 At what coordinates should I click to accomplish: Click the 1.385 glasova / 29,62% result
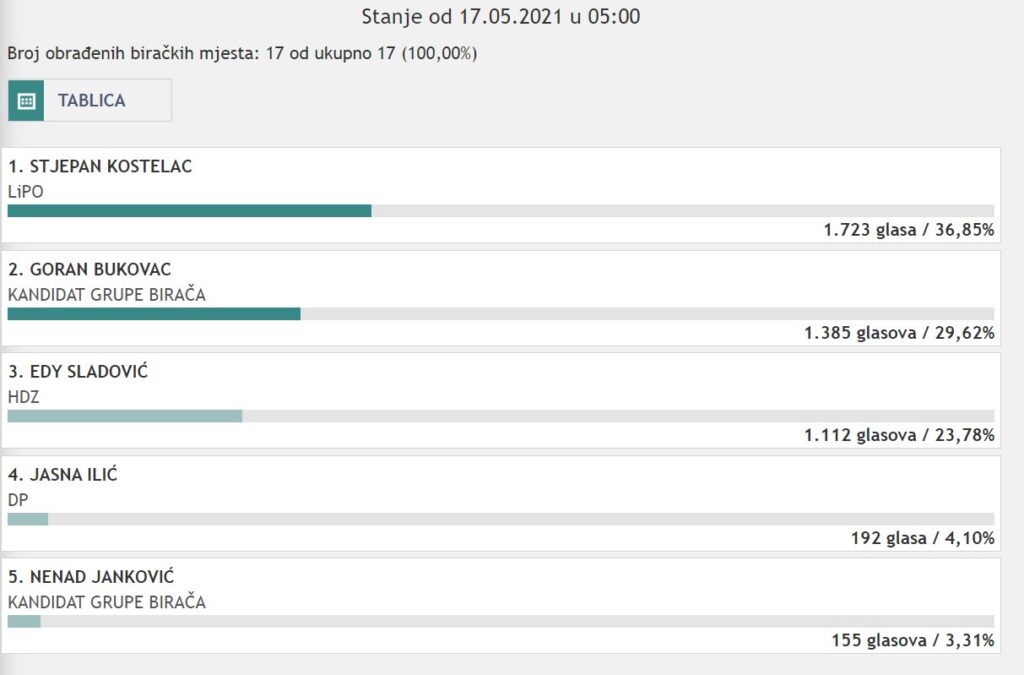(898, 333)
